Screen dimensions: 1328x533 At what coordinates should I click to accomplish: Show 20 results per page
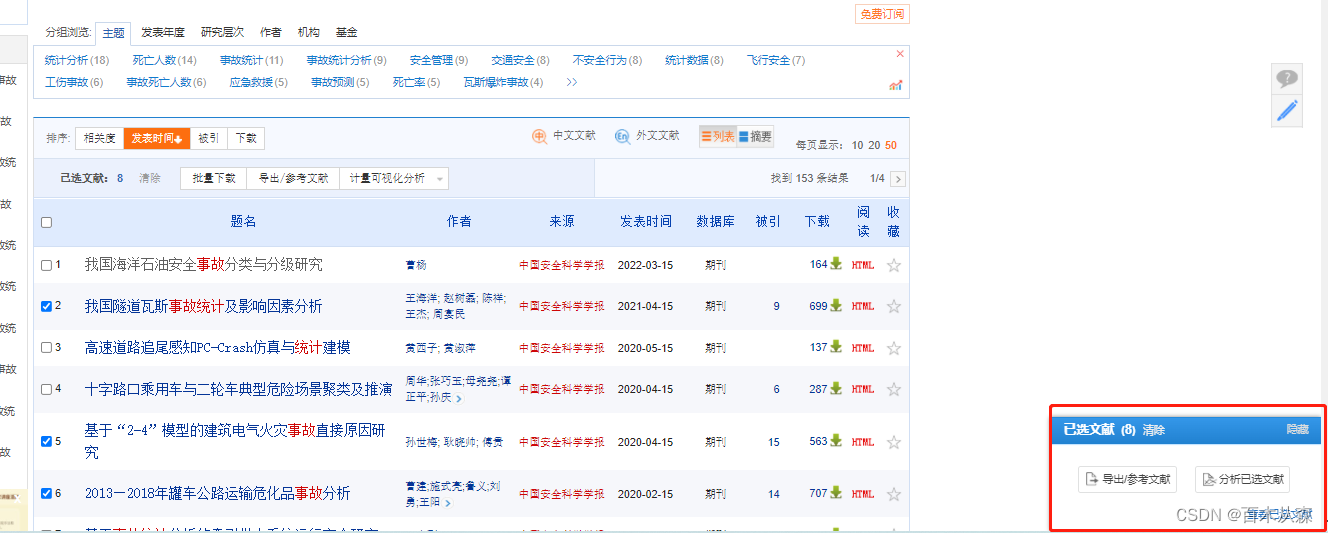click(x=874, y=145)
